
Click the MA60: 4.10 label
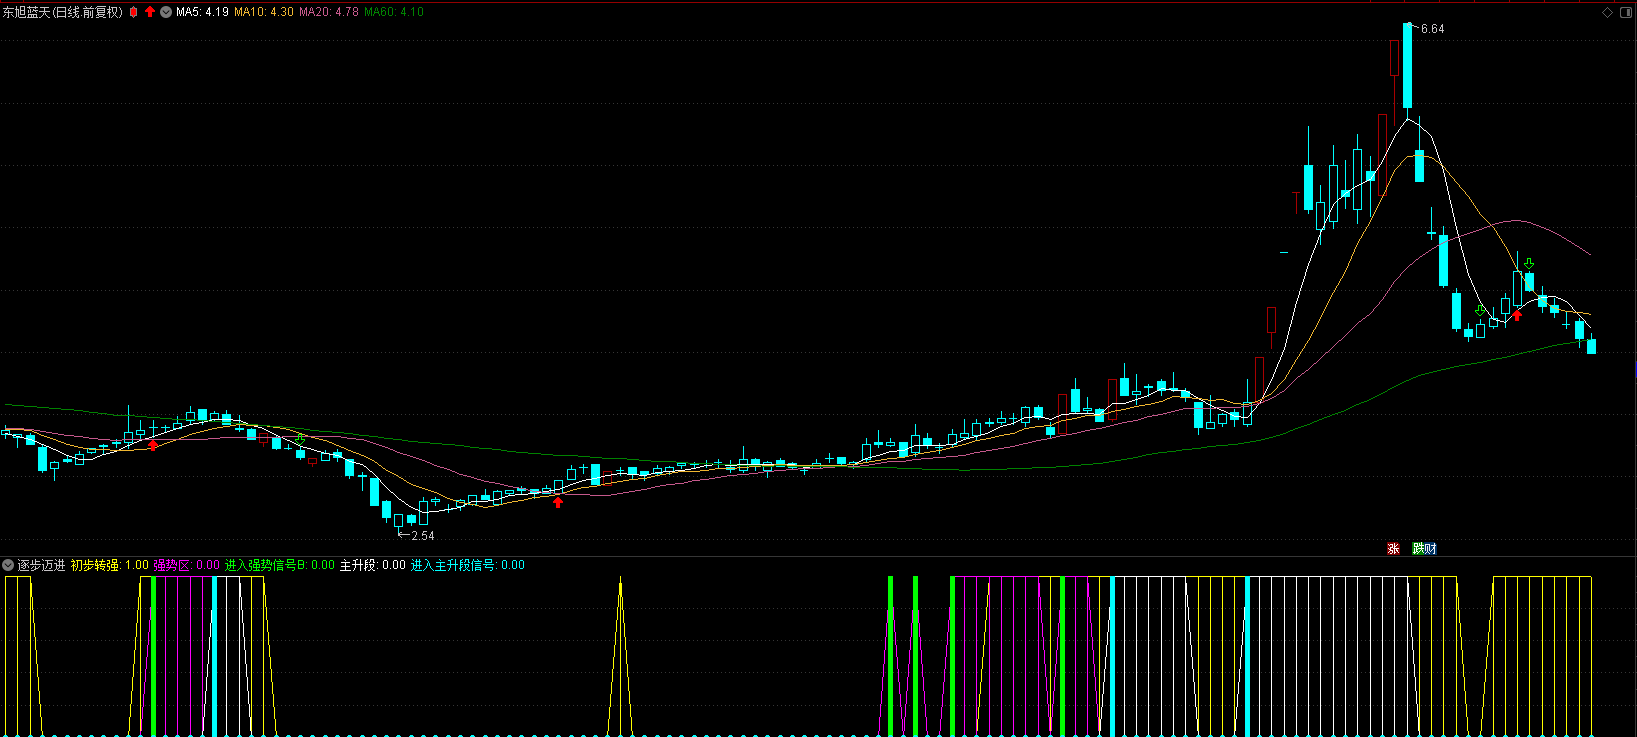click(x=394, y=12)
